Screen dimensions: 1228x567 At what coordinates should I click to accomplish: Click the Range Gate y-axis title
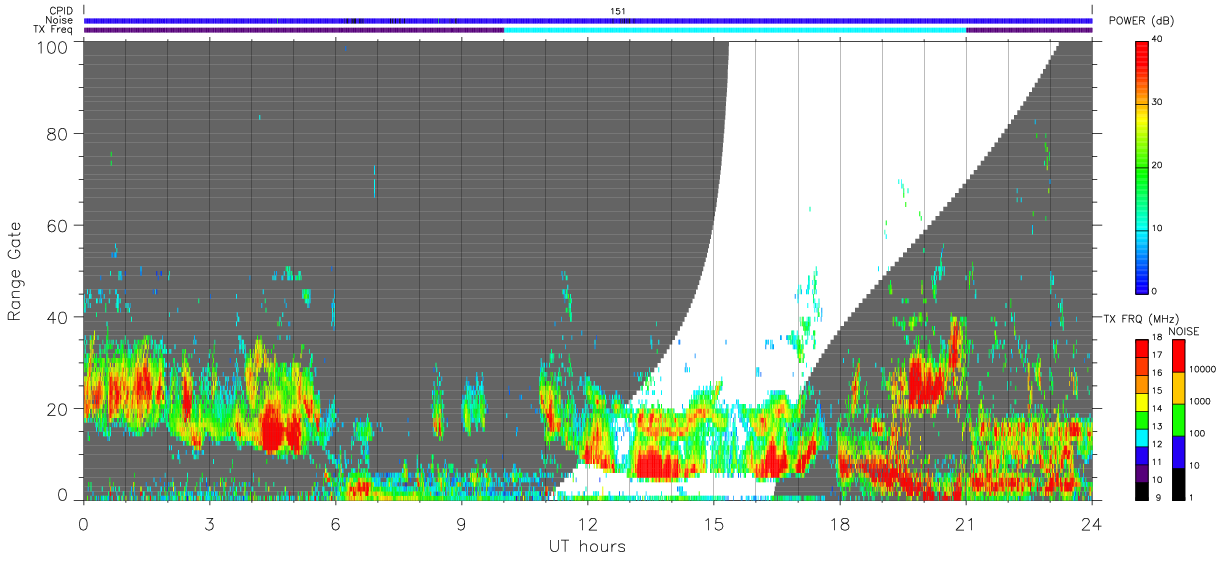[15, 271]
